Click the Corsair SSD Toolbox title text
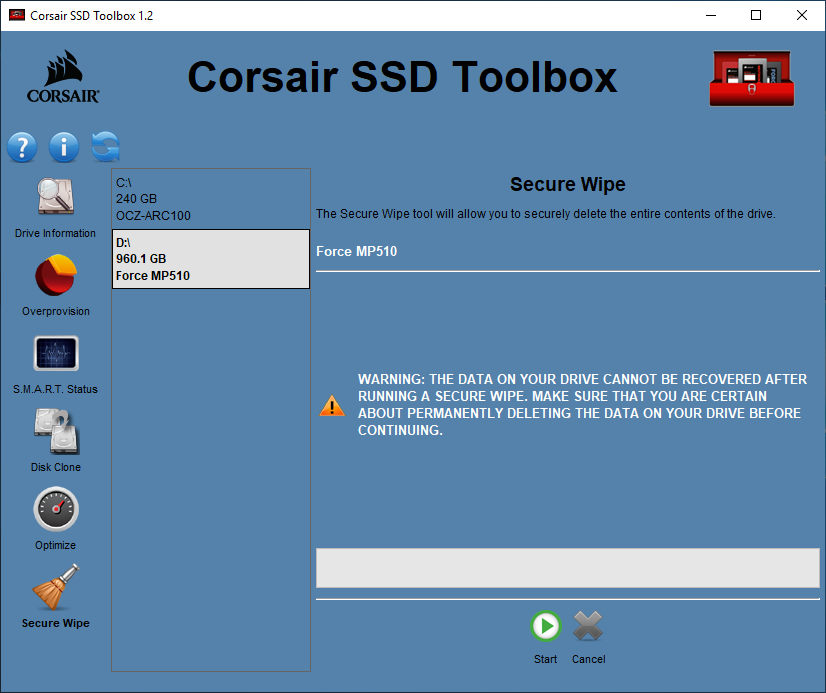Image resolution: width=826 pixels, height=693 pixels. tap(402, 77)
